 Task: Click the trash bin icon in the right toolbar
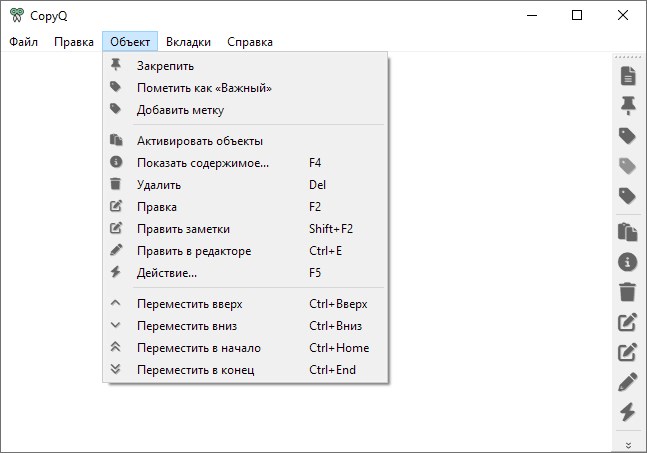point(628,292)
